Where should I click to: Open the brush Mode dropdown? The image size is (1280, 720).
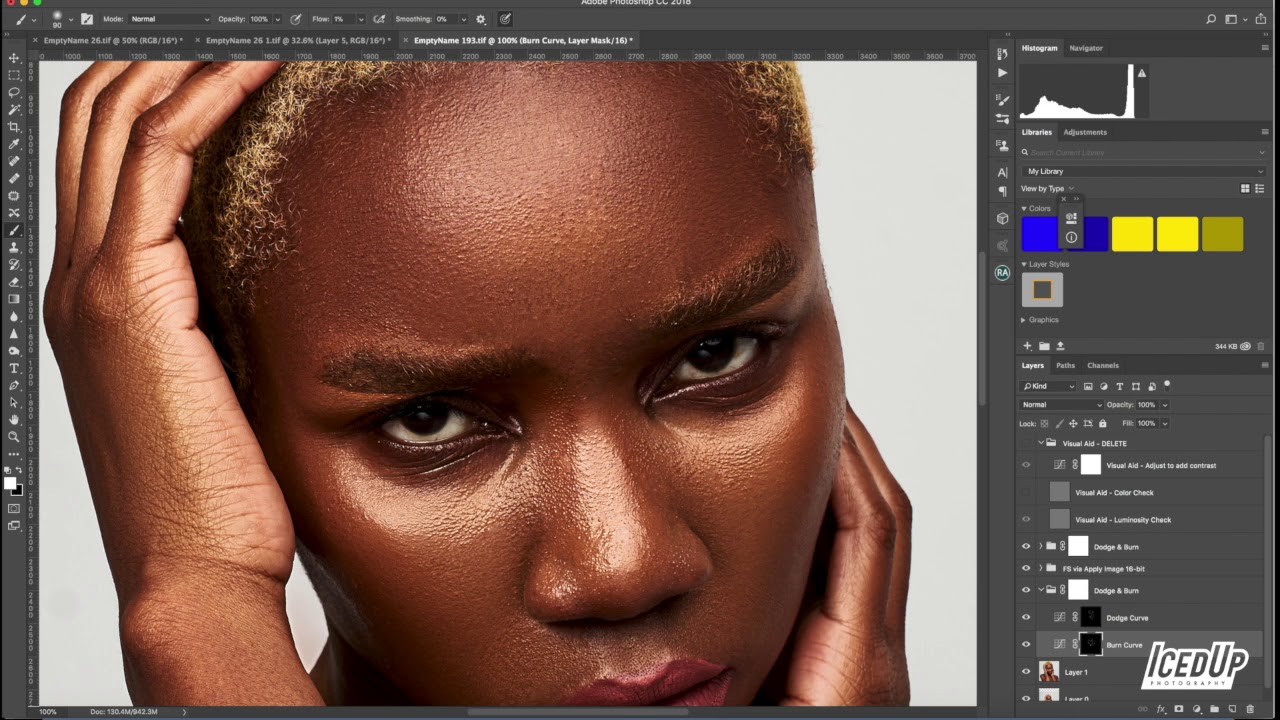pyautogui.click(x=170, y=19)
